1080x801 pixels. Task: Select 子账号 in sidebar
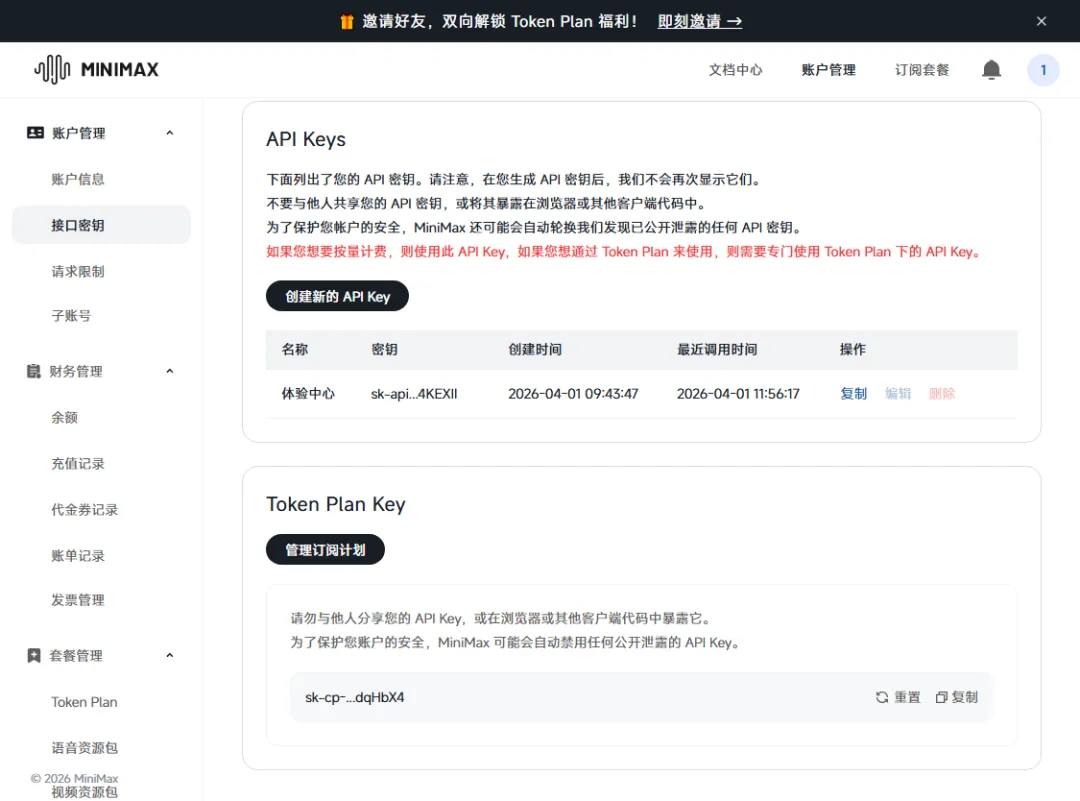[x=71, y=316]
